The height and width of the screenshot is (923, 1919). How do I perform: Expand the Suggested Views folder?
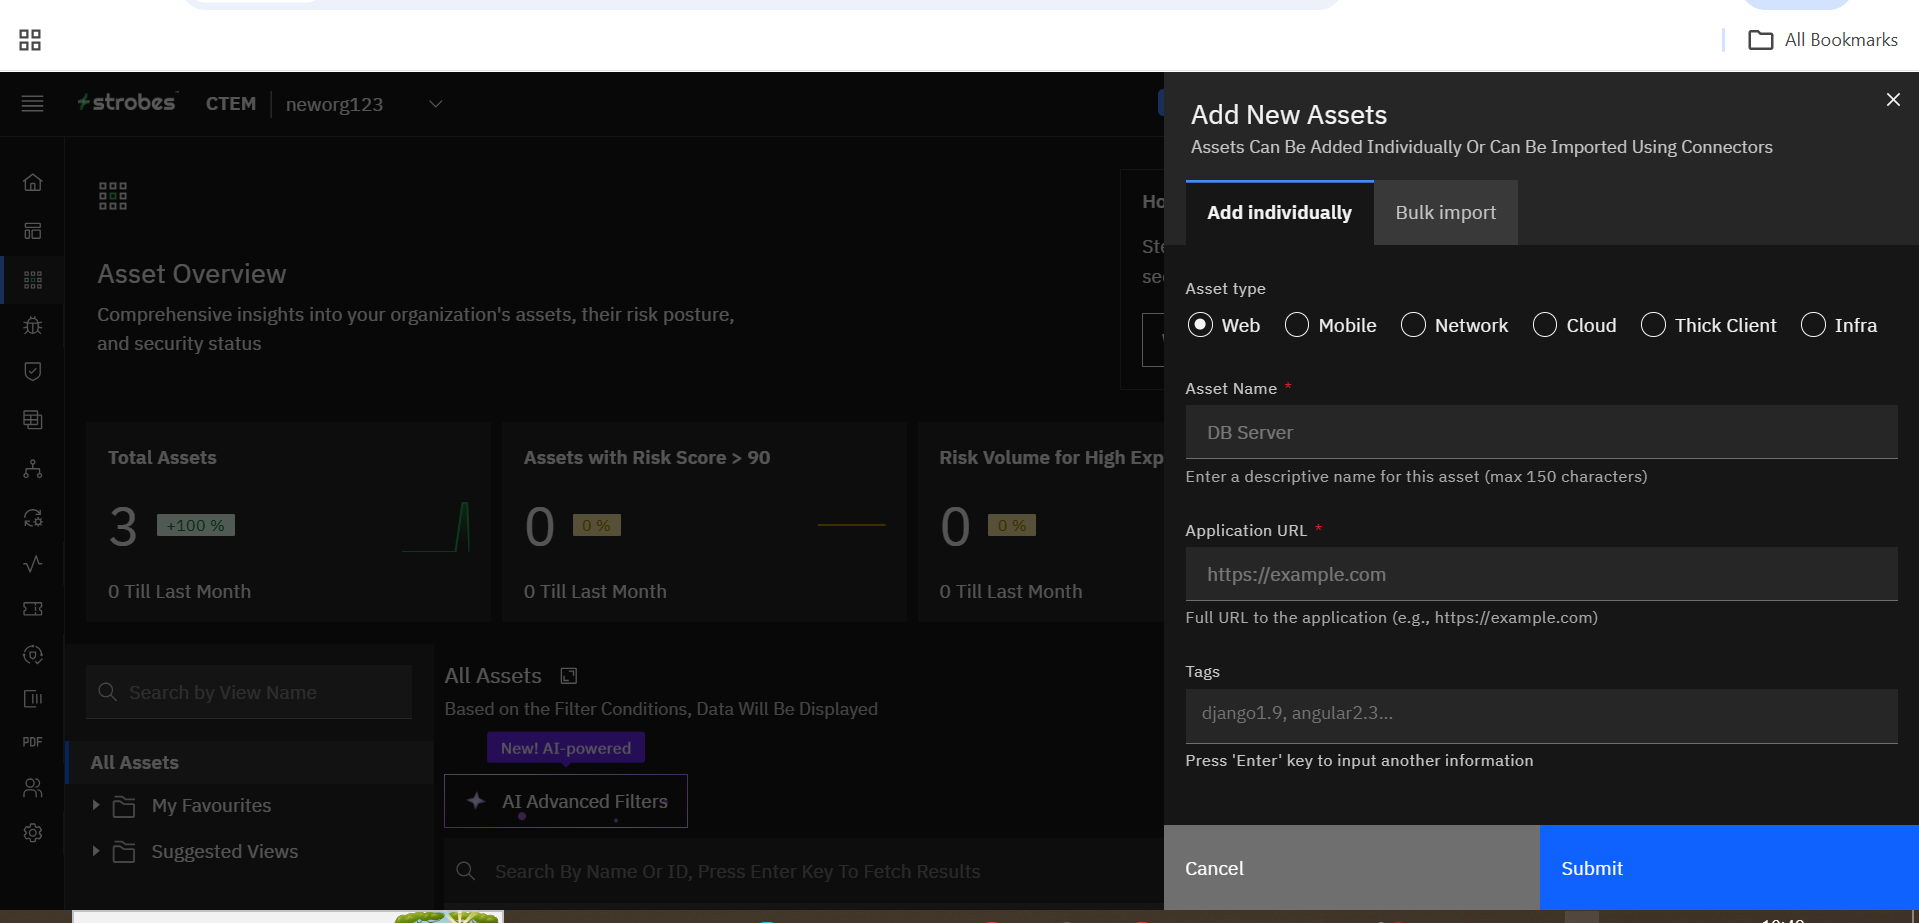[96, 851]
